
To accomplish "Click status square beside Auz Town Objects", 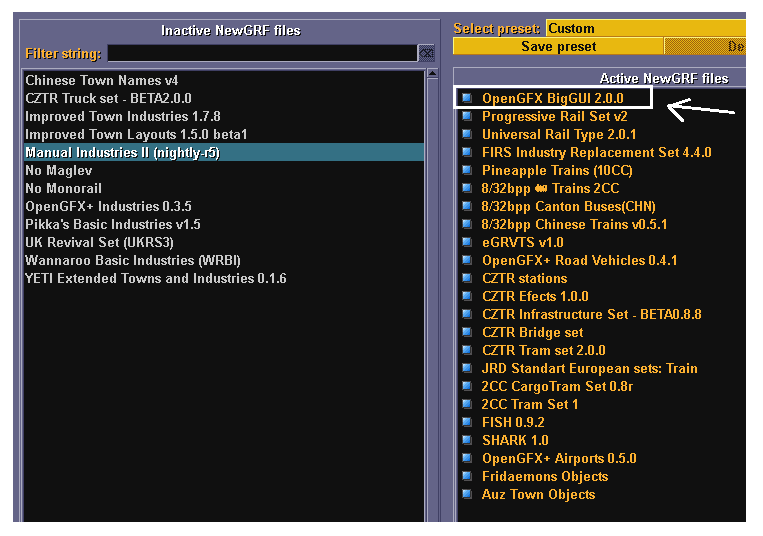I will (x=467, y=494).
